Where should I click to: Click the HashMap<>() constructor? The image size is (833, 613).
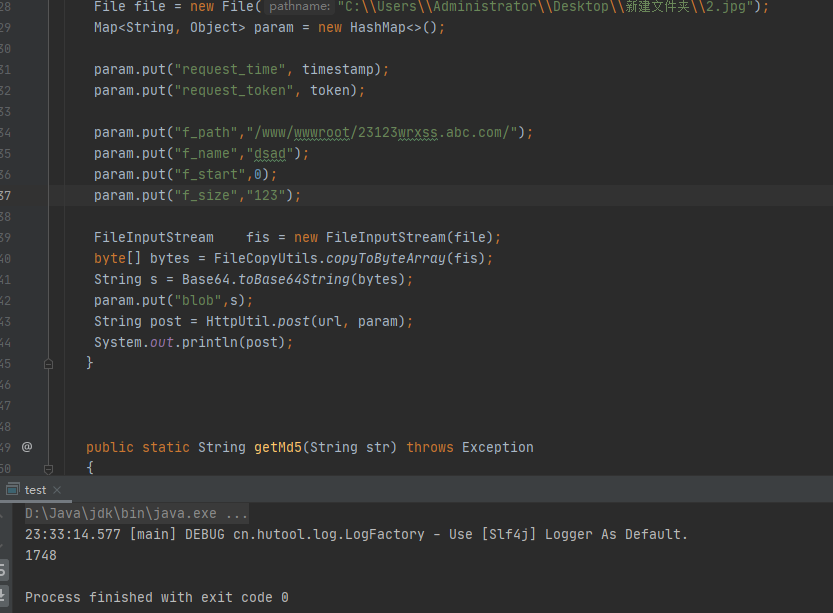394,28
